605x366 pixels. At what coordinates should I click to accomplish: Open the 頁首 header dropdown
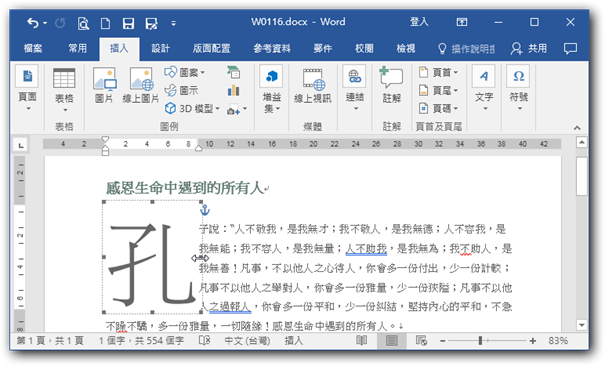(438, 73)
